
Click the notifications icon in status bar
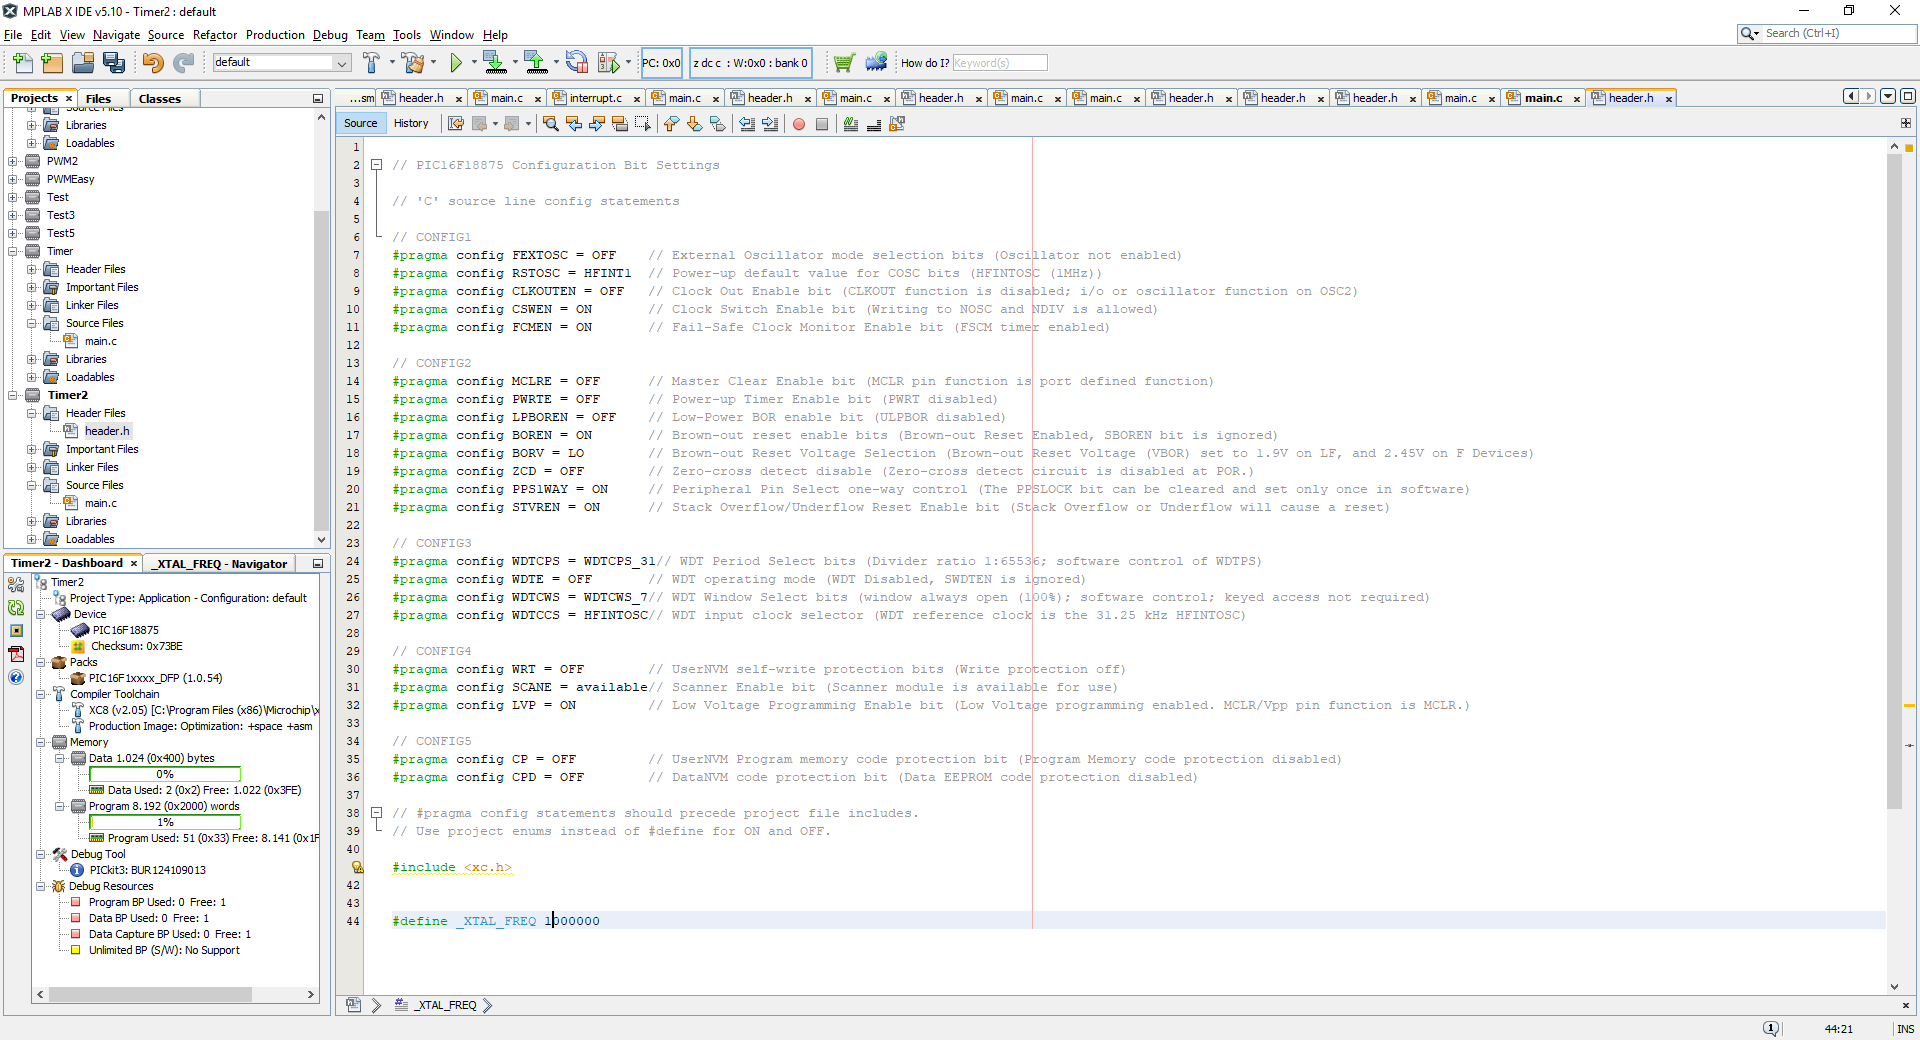point(1771,1028)
